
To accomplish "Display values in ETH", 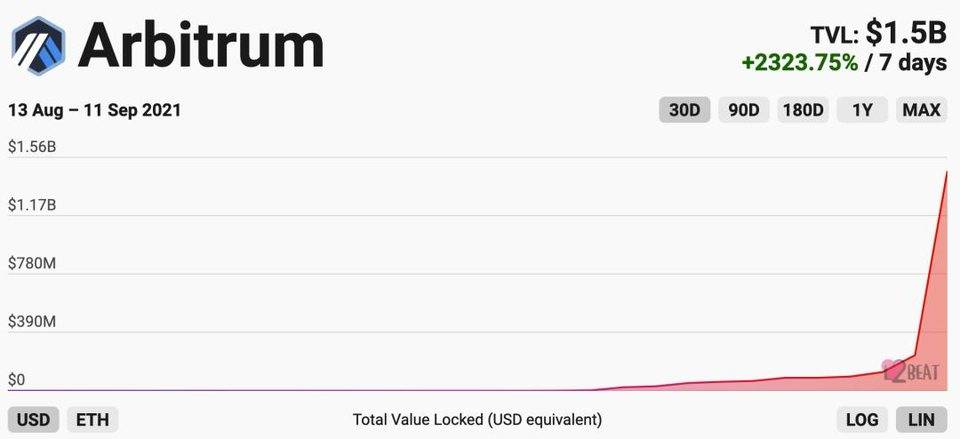I will click(92, 420).
